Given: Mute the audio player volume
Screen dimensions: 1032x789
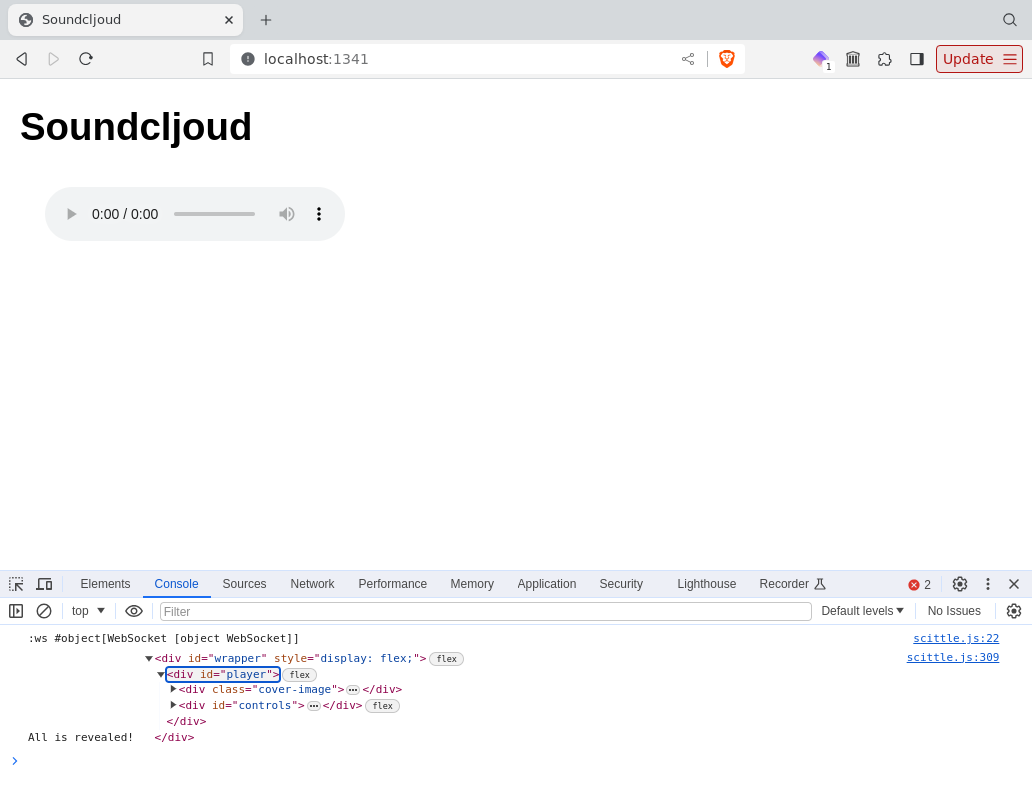Looking at the screenshot, I should (x=286, y=214).
